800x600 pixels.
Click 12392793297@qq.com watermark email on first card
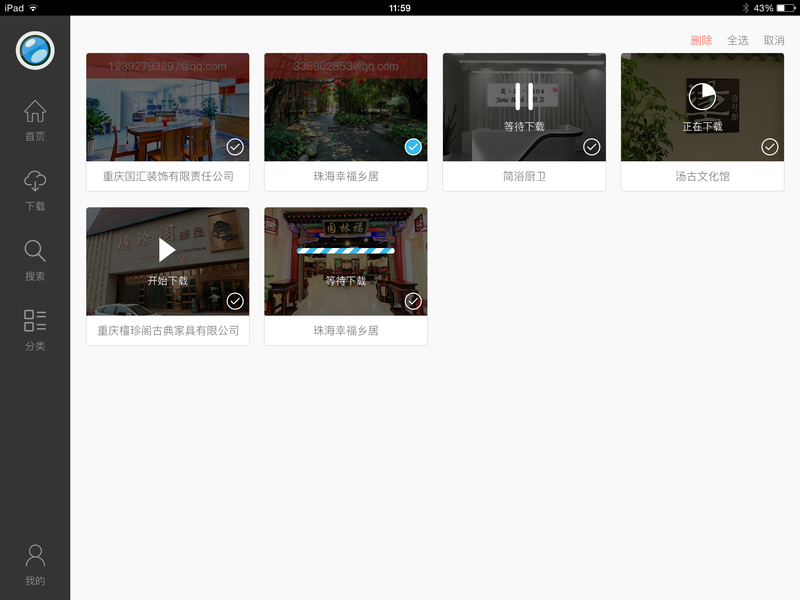coord(167,66)
